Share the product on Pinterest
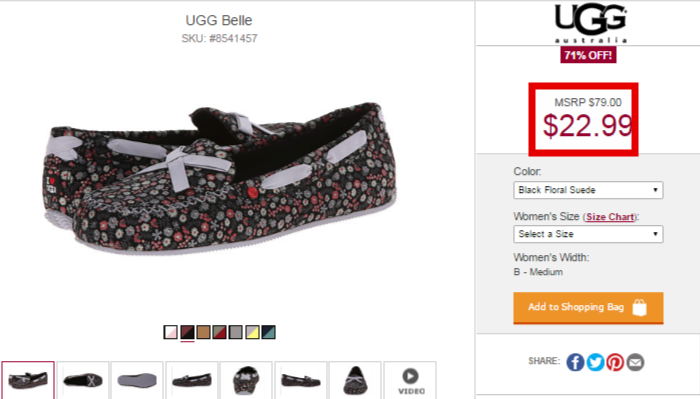The height and width of the screenshot is (399, 700). pyautogui.click(x=615, y=362)
